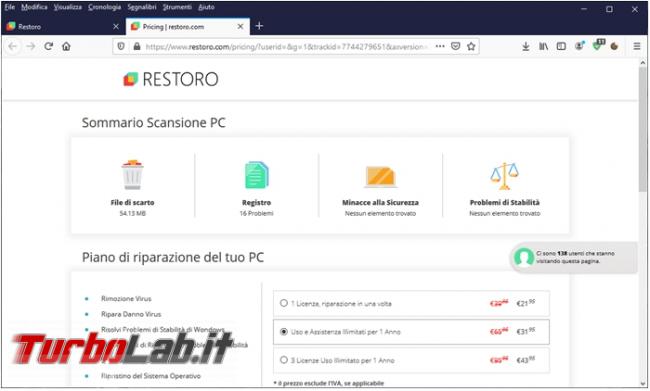
Task: Click the IVA price exclusion note
Action: tap(329, 383)
